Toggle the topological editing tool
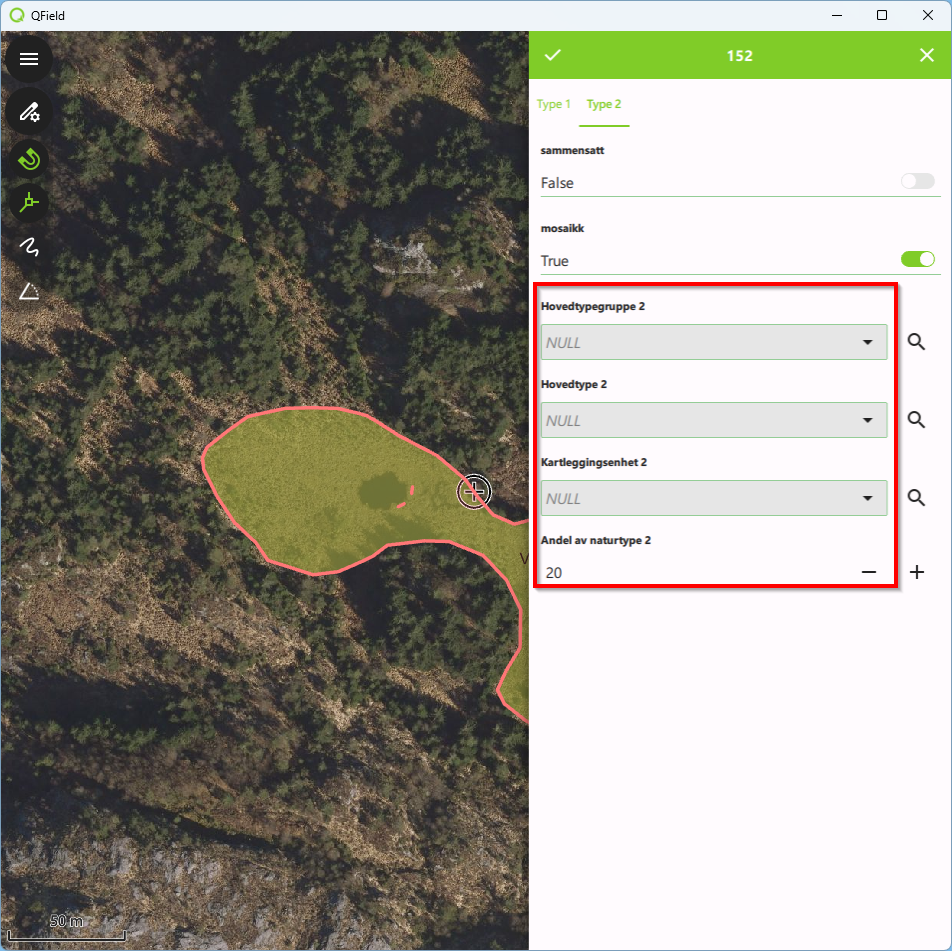Screen dimensions: 952x951 tap(29, 202)
